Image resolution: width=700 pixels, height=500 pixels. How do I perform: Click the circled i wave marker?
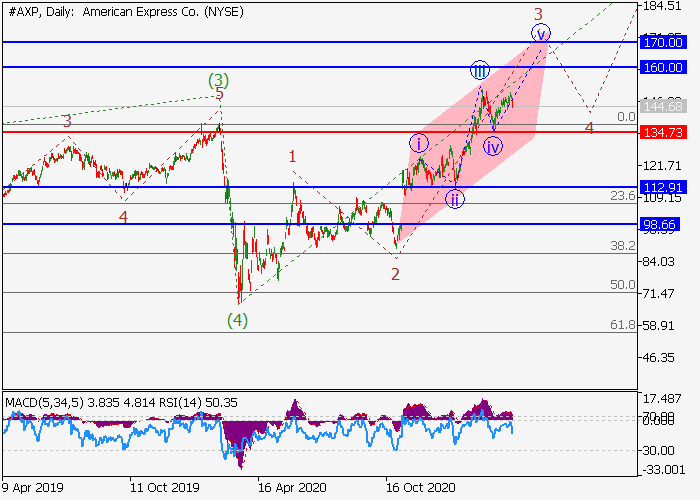(x=419, y=143)
